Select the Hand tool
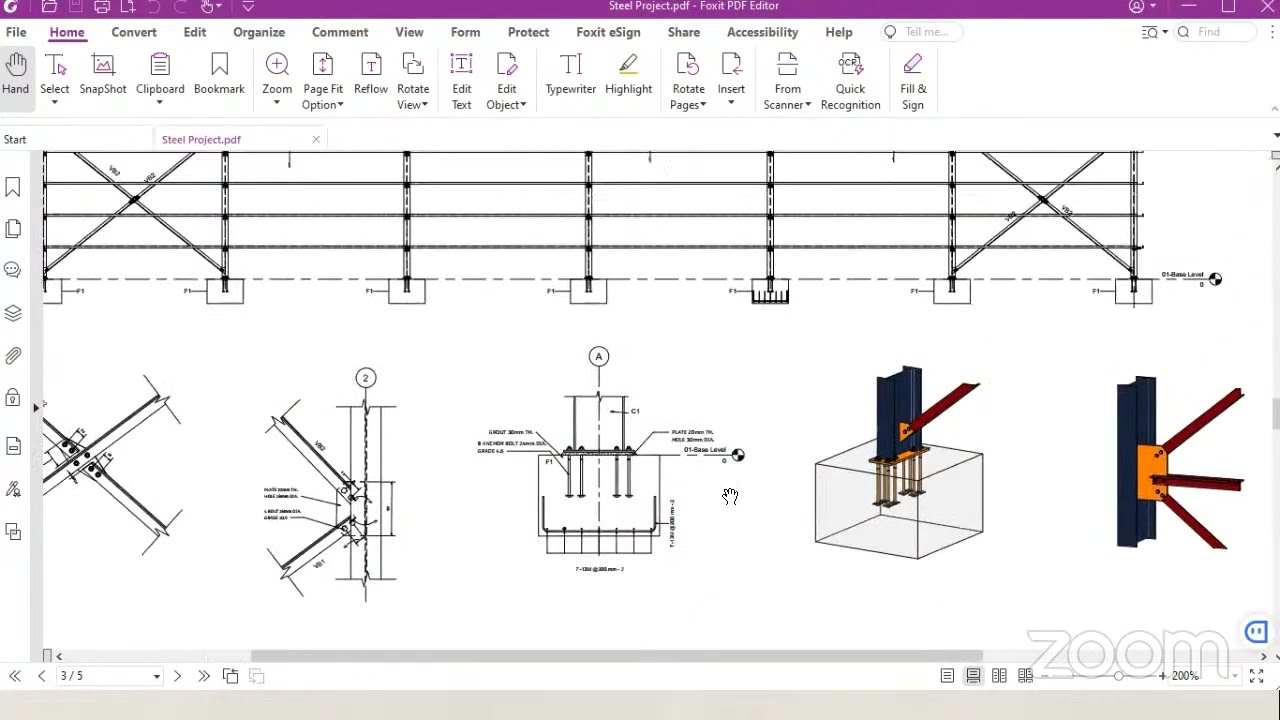 pos(16,76)
